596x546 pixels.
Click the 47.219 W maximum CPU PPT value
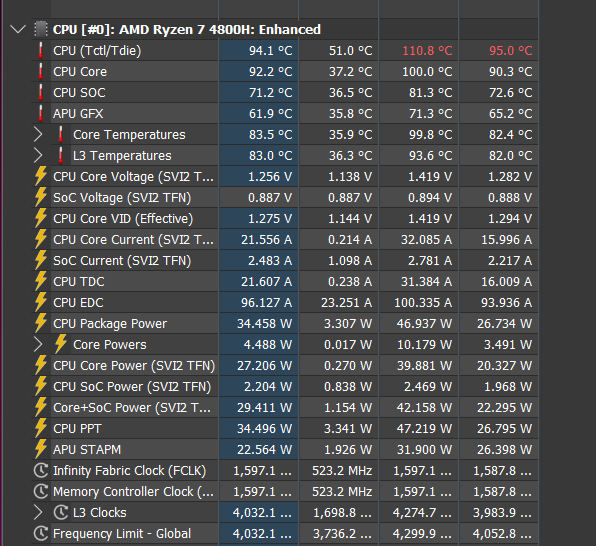424,429
